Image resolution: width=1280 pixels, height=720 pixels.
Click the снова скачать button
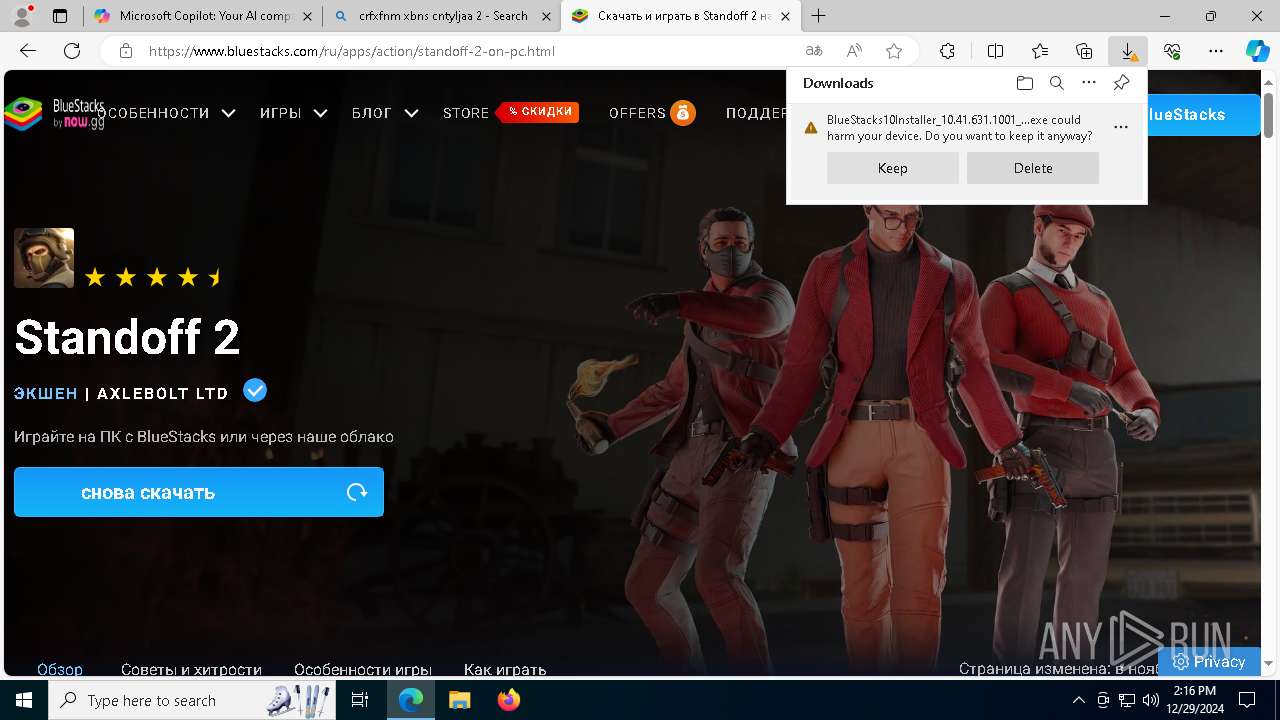[199, 492]
